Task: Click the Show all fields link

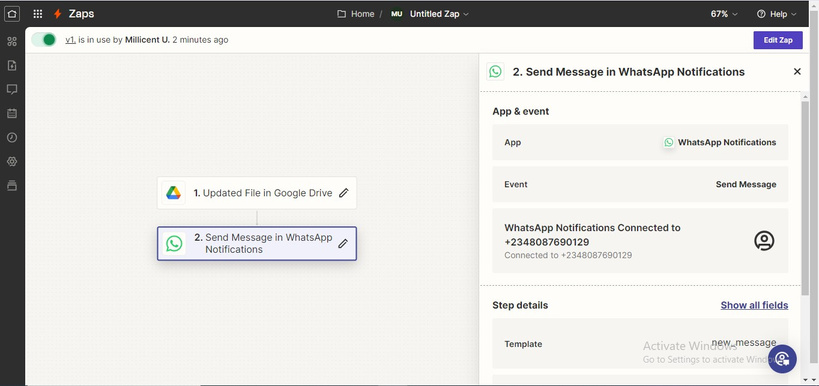Action: tap(754, 305)
